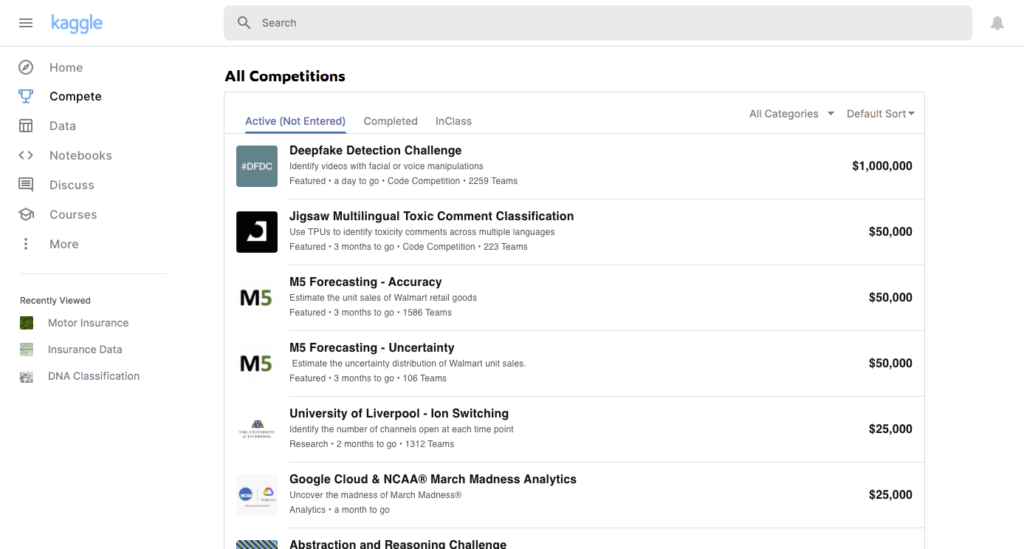Select the Active (Not Entered) tab
1024x549 pixels.
[x=295, y=121]
